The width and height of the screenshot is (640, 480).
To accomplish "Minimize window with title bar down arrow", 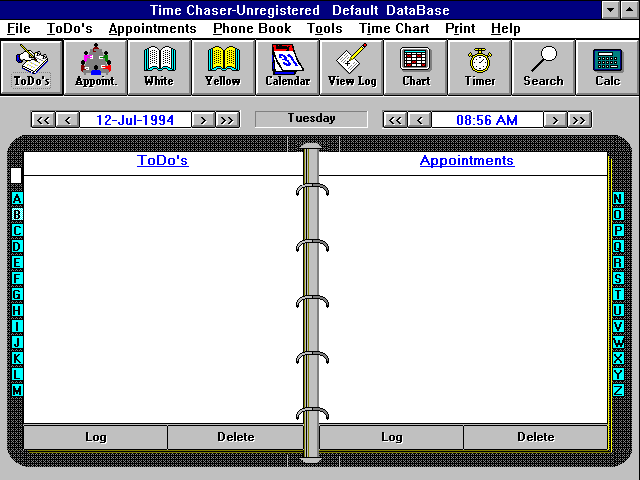I will point(611,10).
